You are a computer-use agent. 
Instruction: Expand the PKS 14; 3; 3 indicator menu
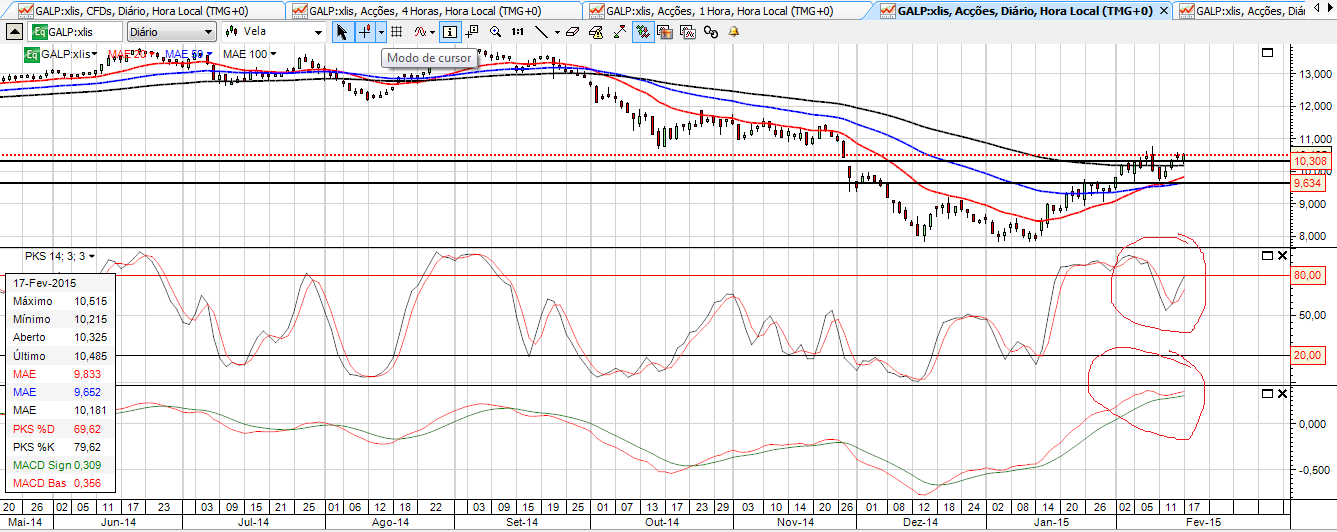pyautogui.click(x=92, y=256)
